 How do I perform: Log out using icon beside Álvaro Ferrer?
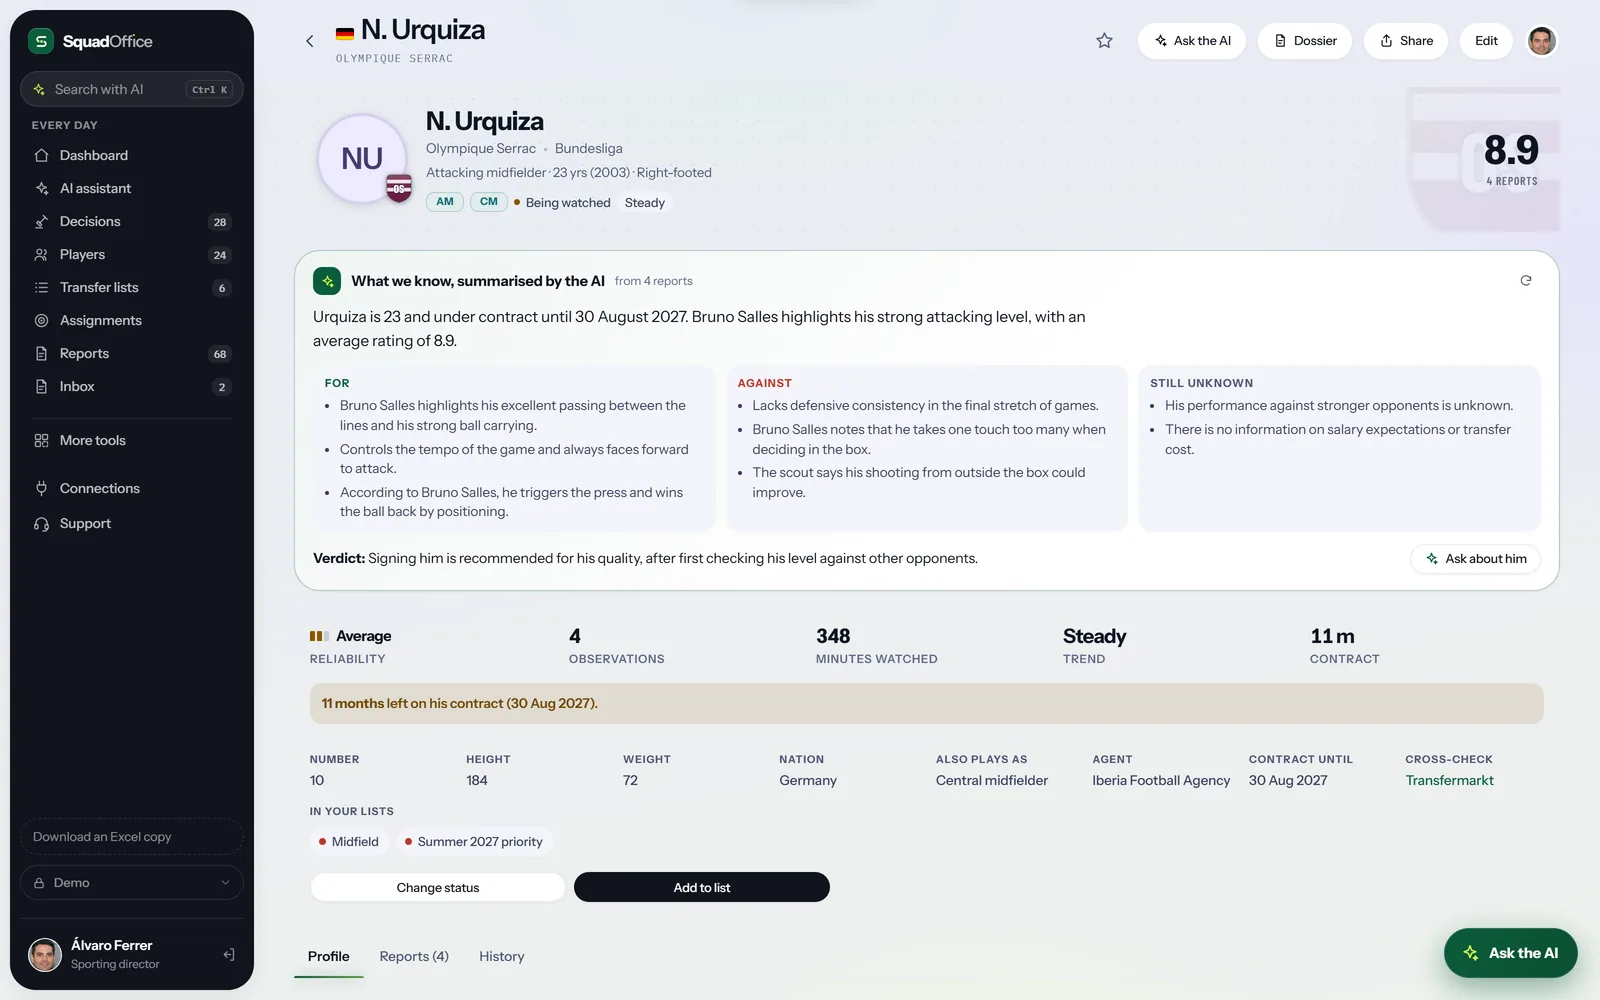pos(229,955)
